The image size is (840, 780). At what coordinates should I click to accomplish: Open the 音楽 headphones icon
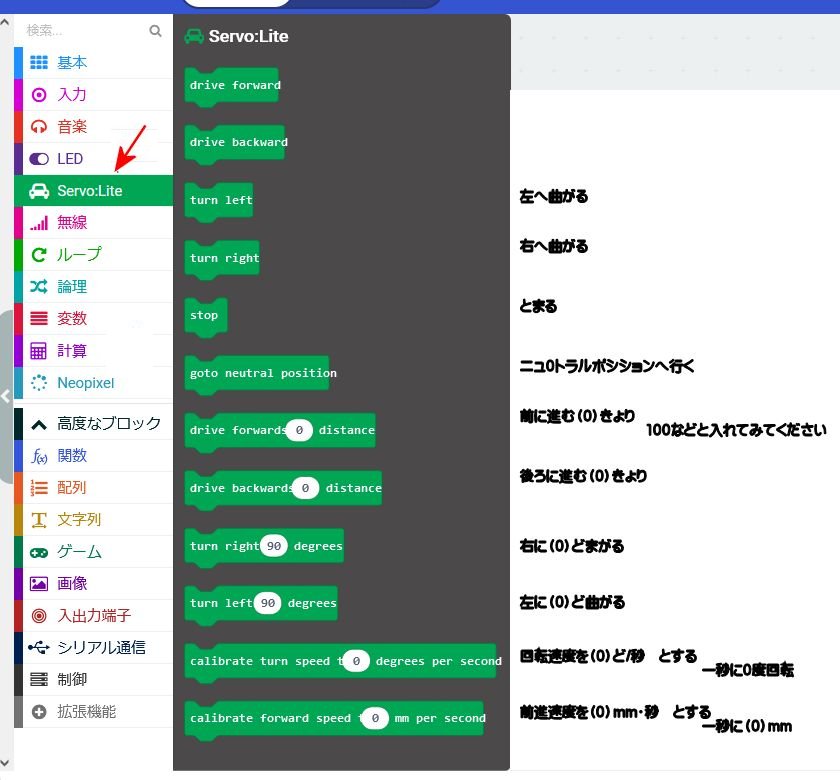click(x=39, y=127)
